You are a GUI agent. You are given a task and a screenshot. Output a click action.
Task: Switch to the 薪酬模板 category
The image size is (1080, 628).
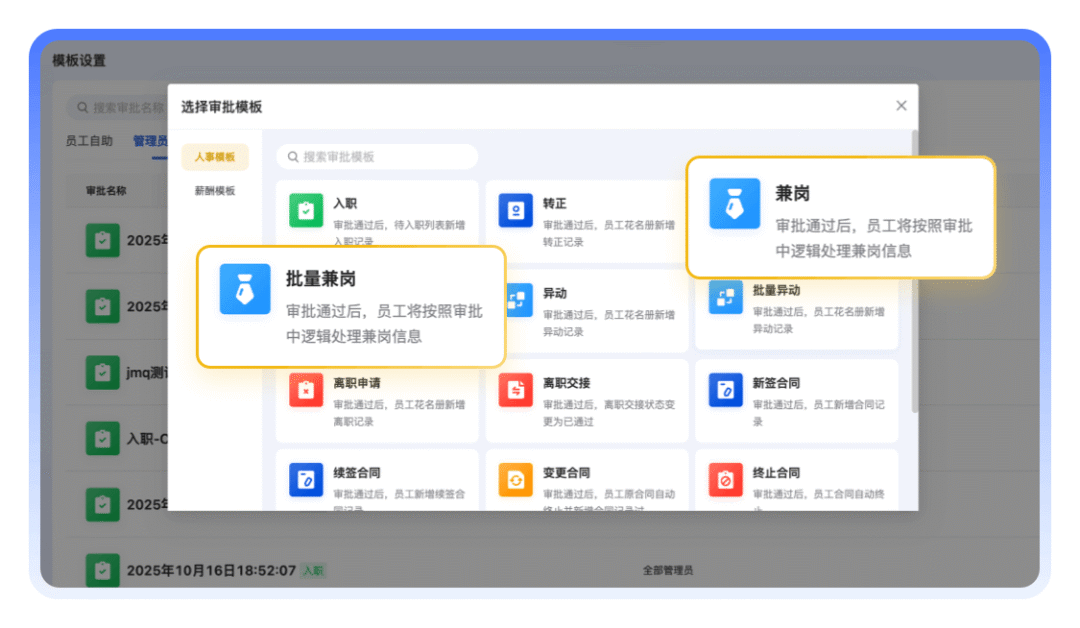coord(215,191)
